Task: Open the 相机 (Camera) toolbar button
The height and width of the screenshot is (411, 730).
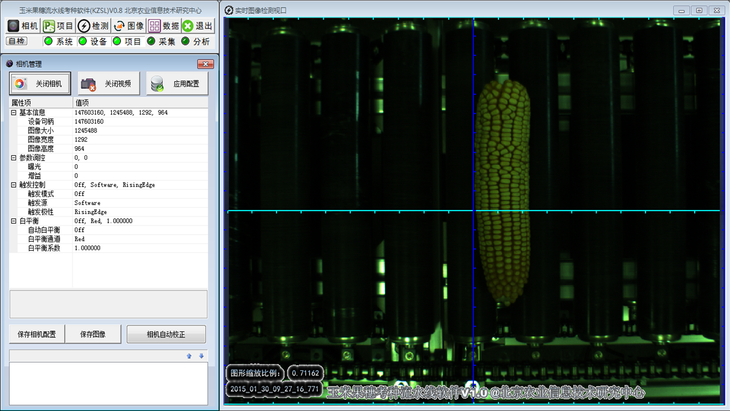Action: click(22, 26)
